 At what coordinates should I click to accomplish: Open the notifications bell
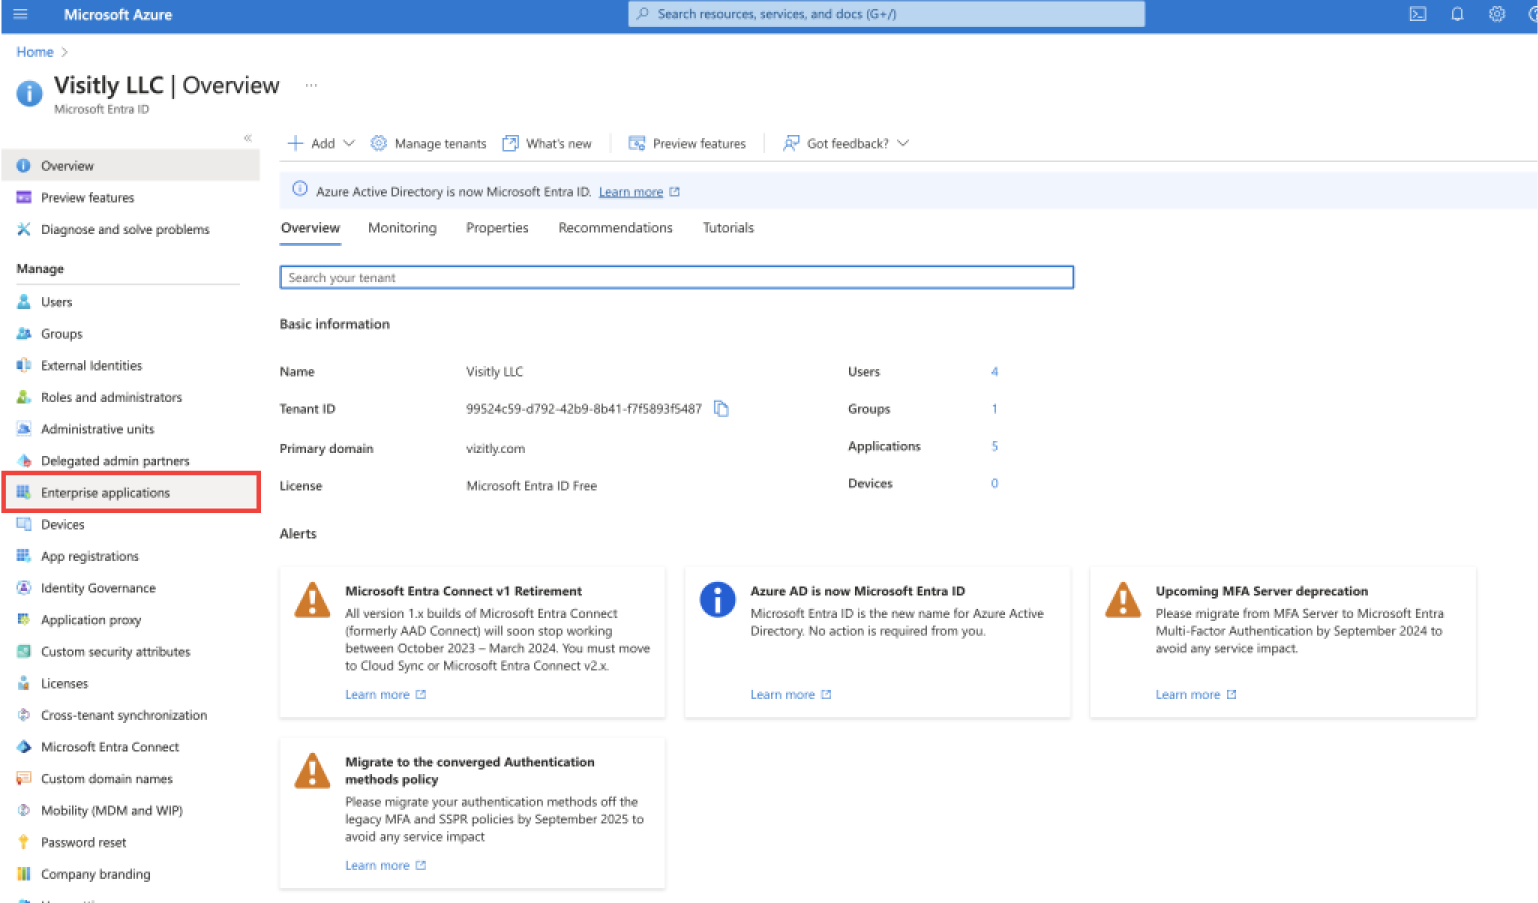1457,14
